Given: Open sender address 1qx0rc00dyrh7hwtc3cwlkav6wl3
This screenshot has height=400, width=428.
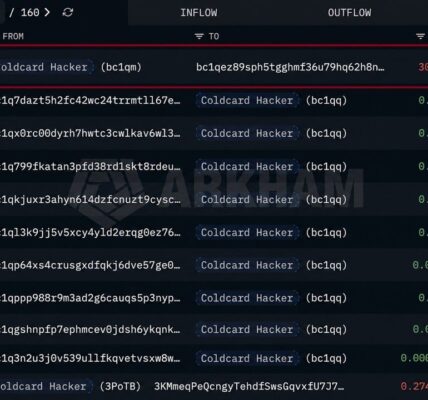Looking at the screenshot, I should 90,133.
